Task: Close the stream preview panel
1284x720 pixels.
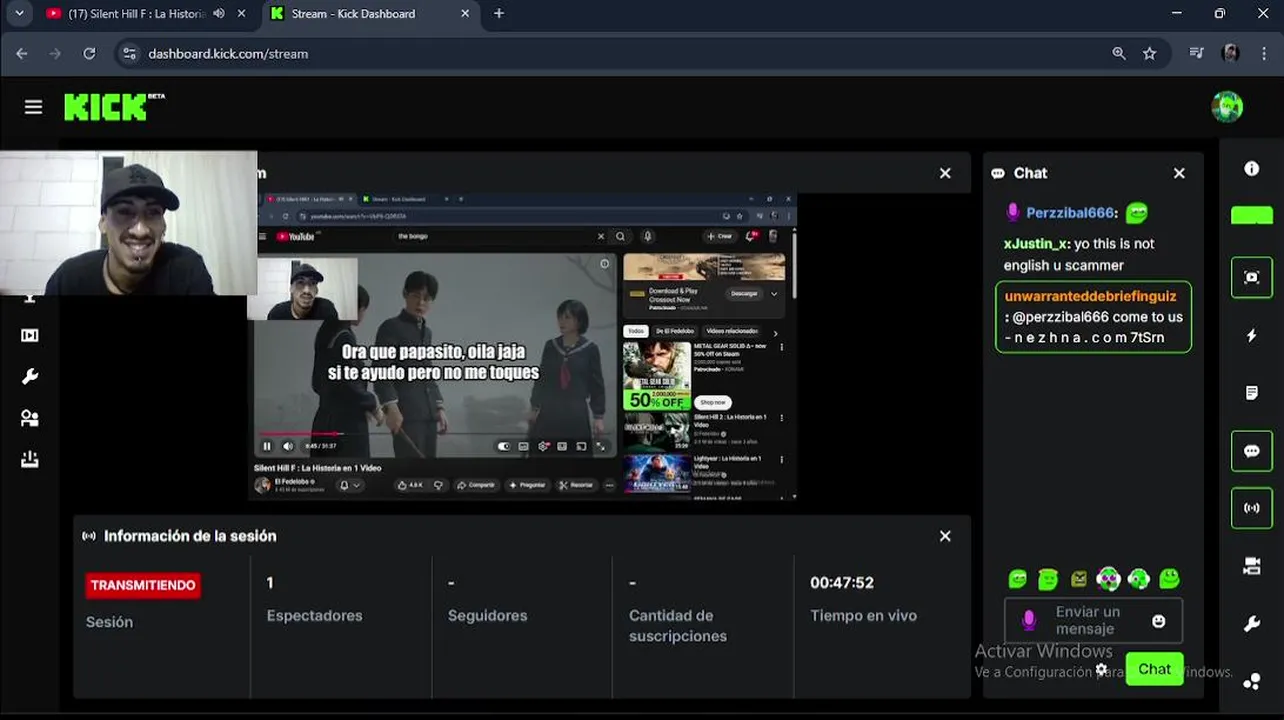Action: pyautogui.click(x=945, y=173)
